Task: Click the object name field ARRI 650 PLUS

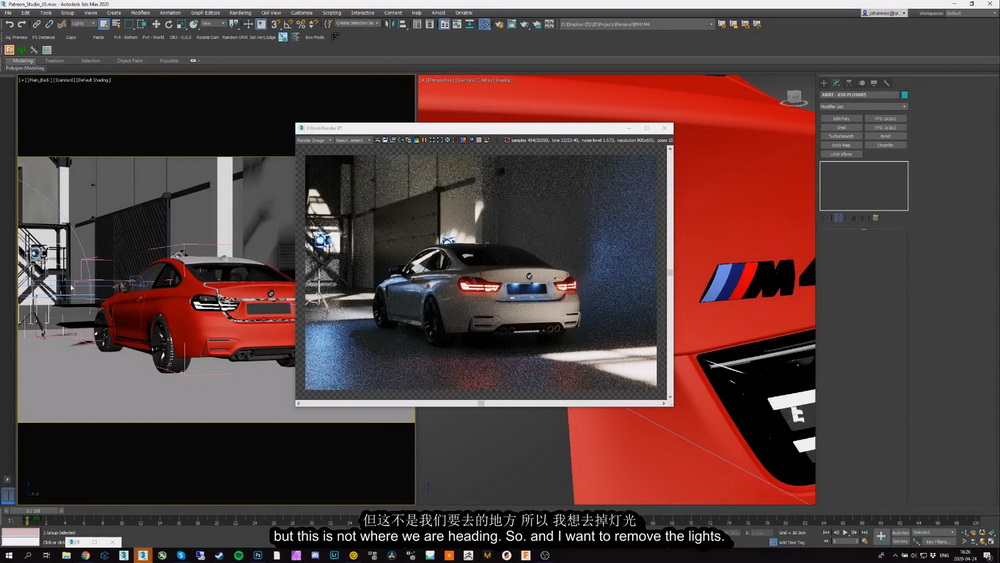Action: click(x=859, y=95)
